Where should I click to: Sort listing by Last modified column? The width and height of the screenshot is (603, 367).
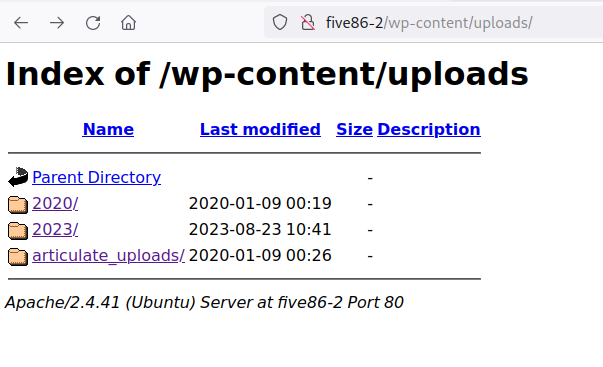(x=260, y=129)
